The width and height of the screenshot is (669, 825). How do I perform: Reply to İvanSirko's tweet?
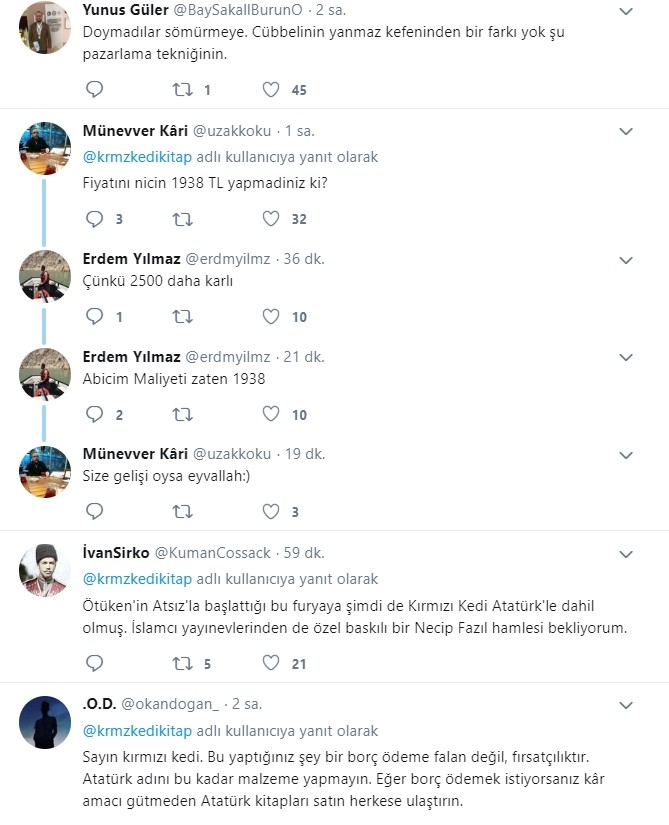tap(95, 663)
